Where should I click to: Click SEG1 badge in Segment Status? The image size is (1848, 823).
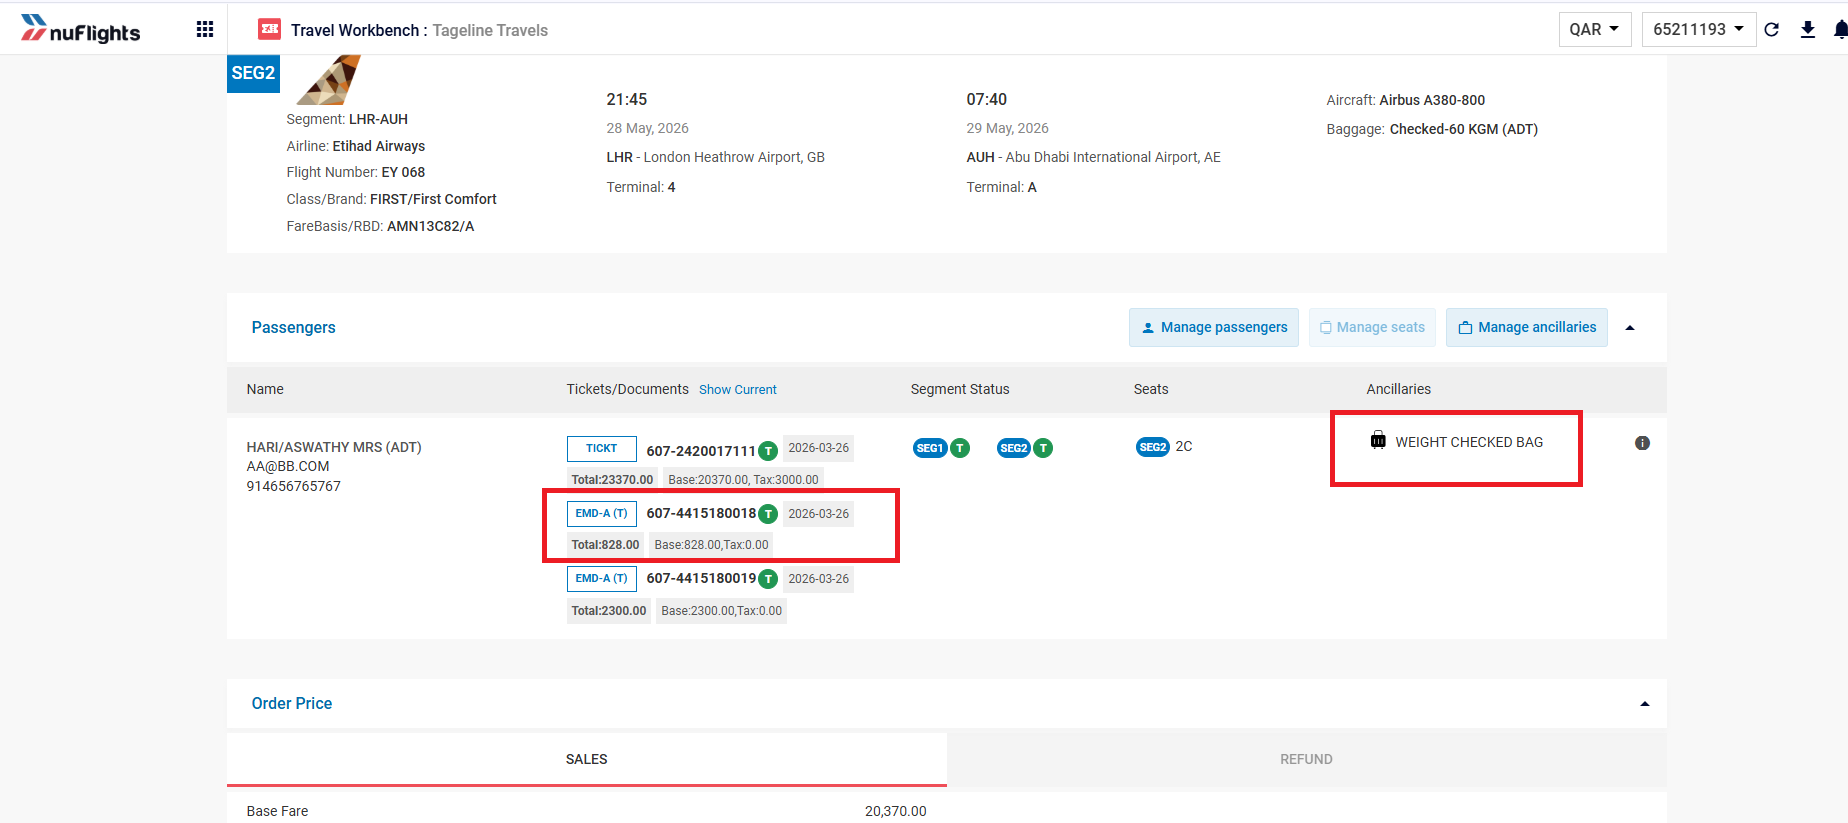(930, 448)
